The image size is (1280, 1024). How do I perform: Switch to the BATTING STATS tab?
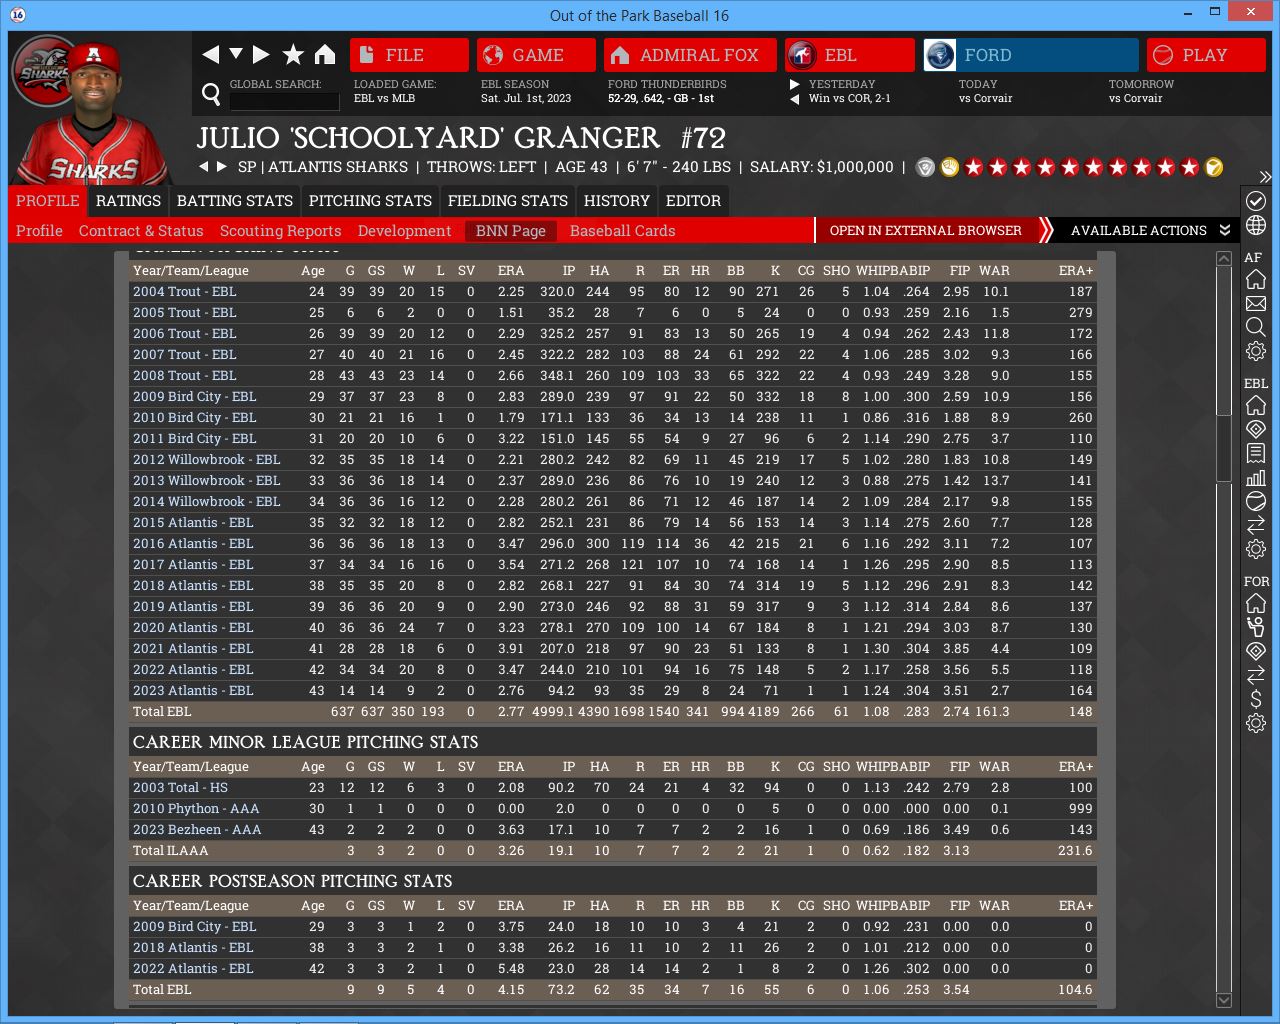click(x=235, y=201)
